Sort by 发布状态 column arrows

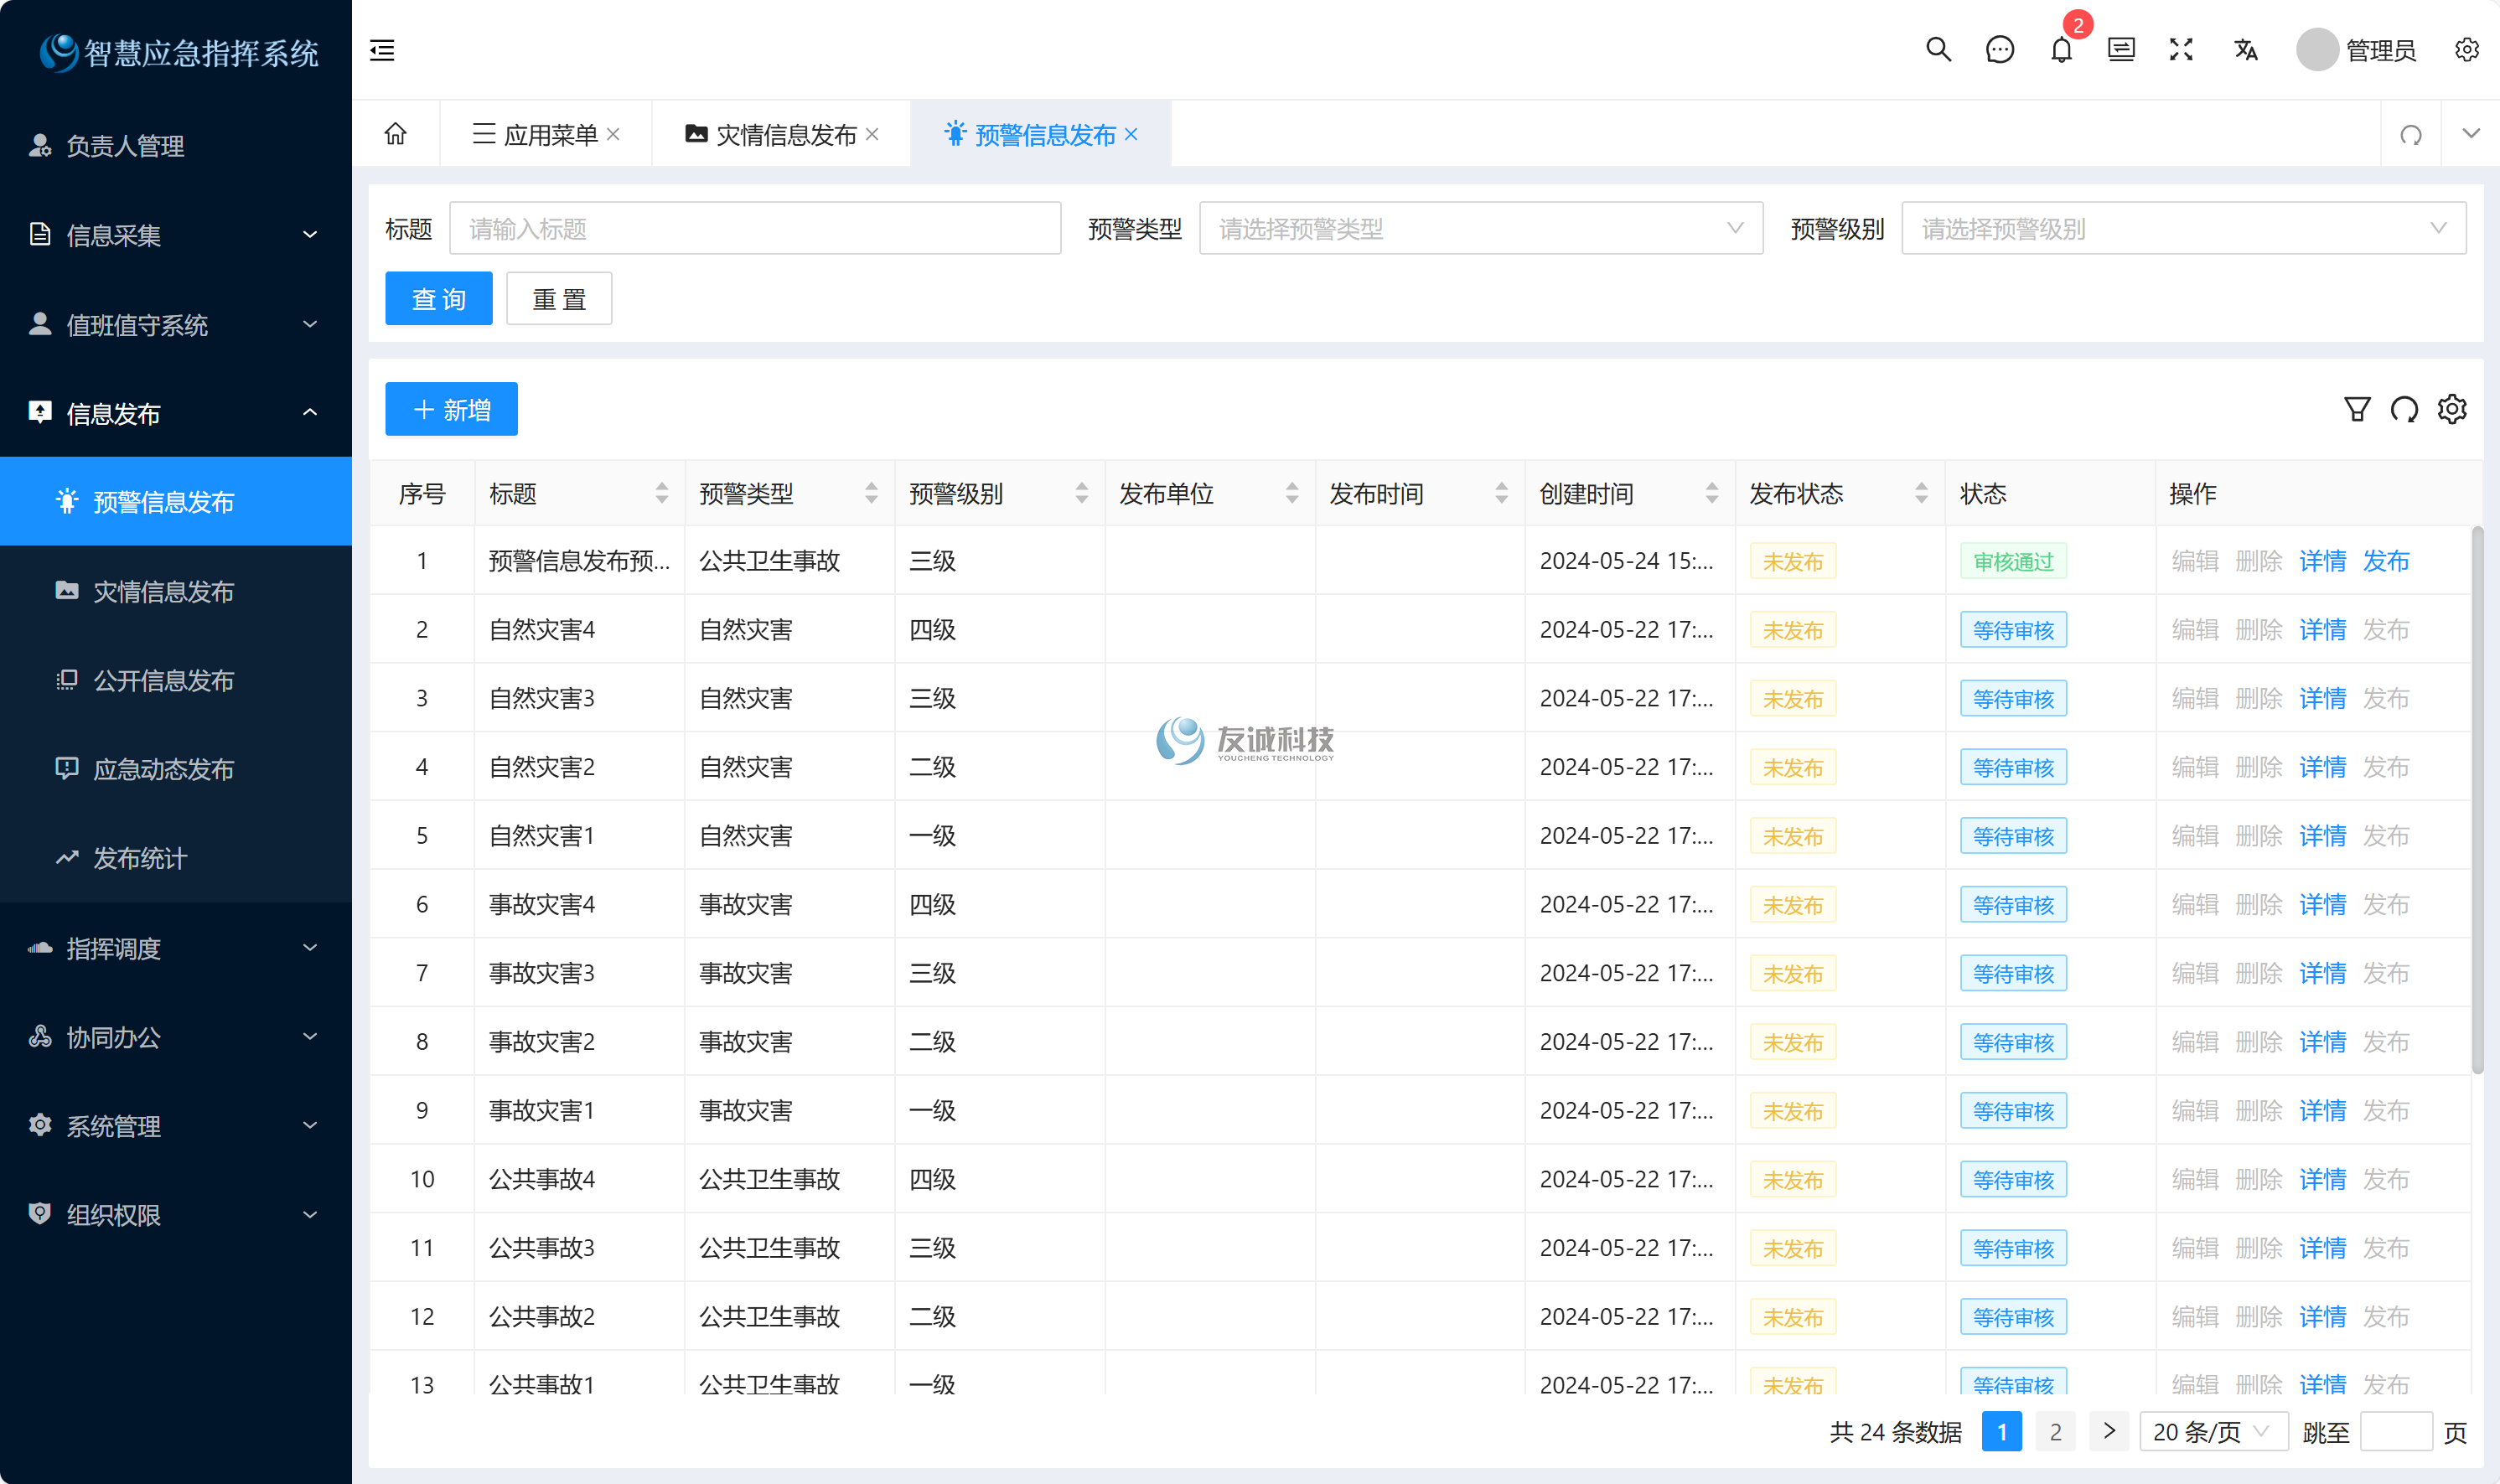1921,493
